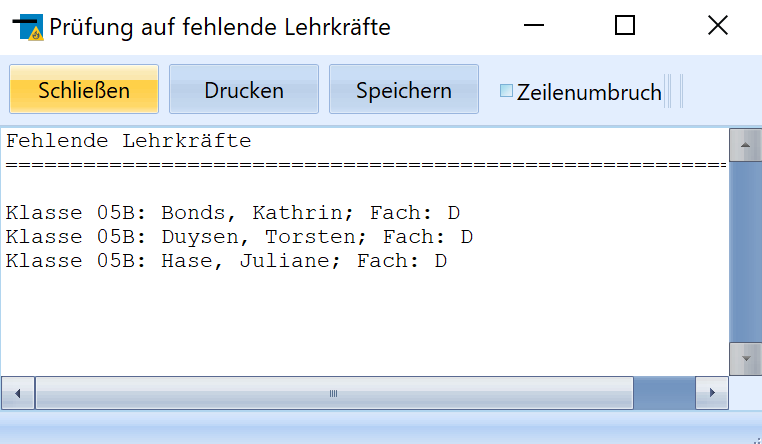Screen dimensions: 762x444
Task: Toggle the Zeilenumbruch checkbox
Action: [x=506, y=91]
